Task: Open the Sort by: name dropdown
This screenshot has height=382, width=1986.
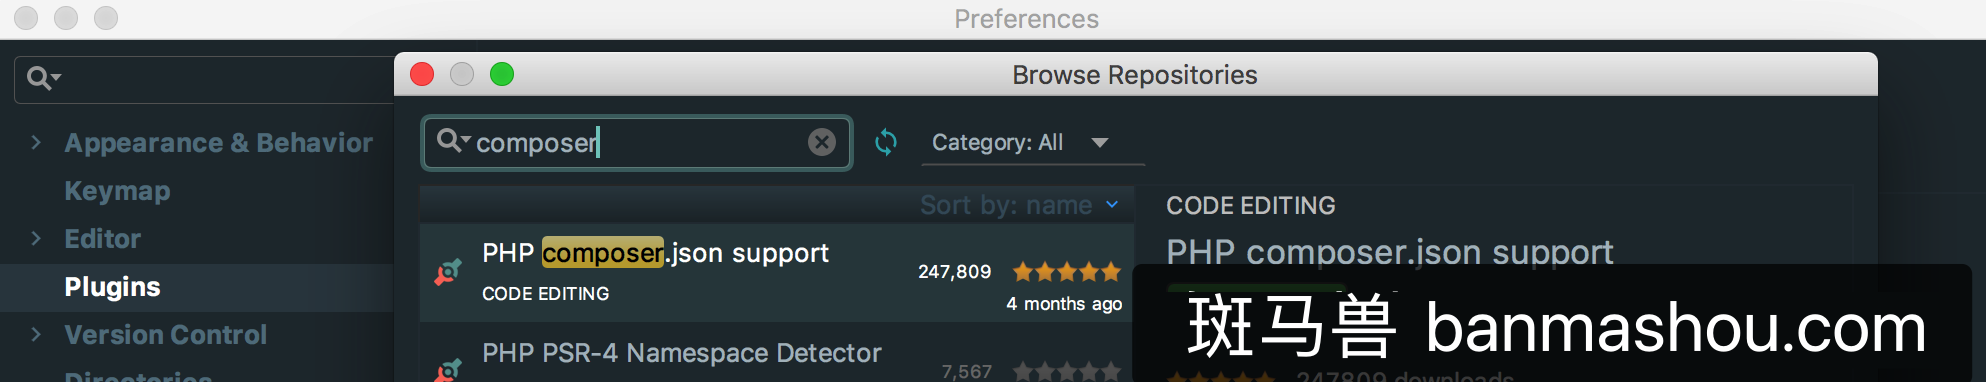Action: pos(1019,205)
